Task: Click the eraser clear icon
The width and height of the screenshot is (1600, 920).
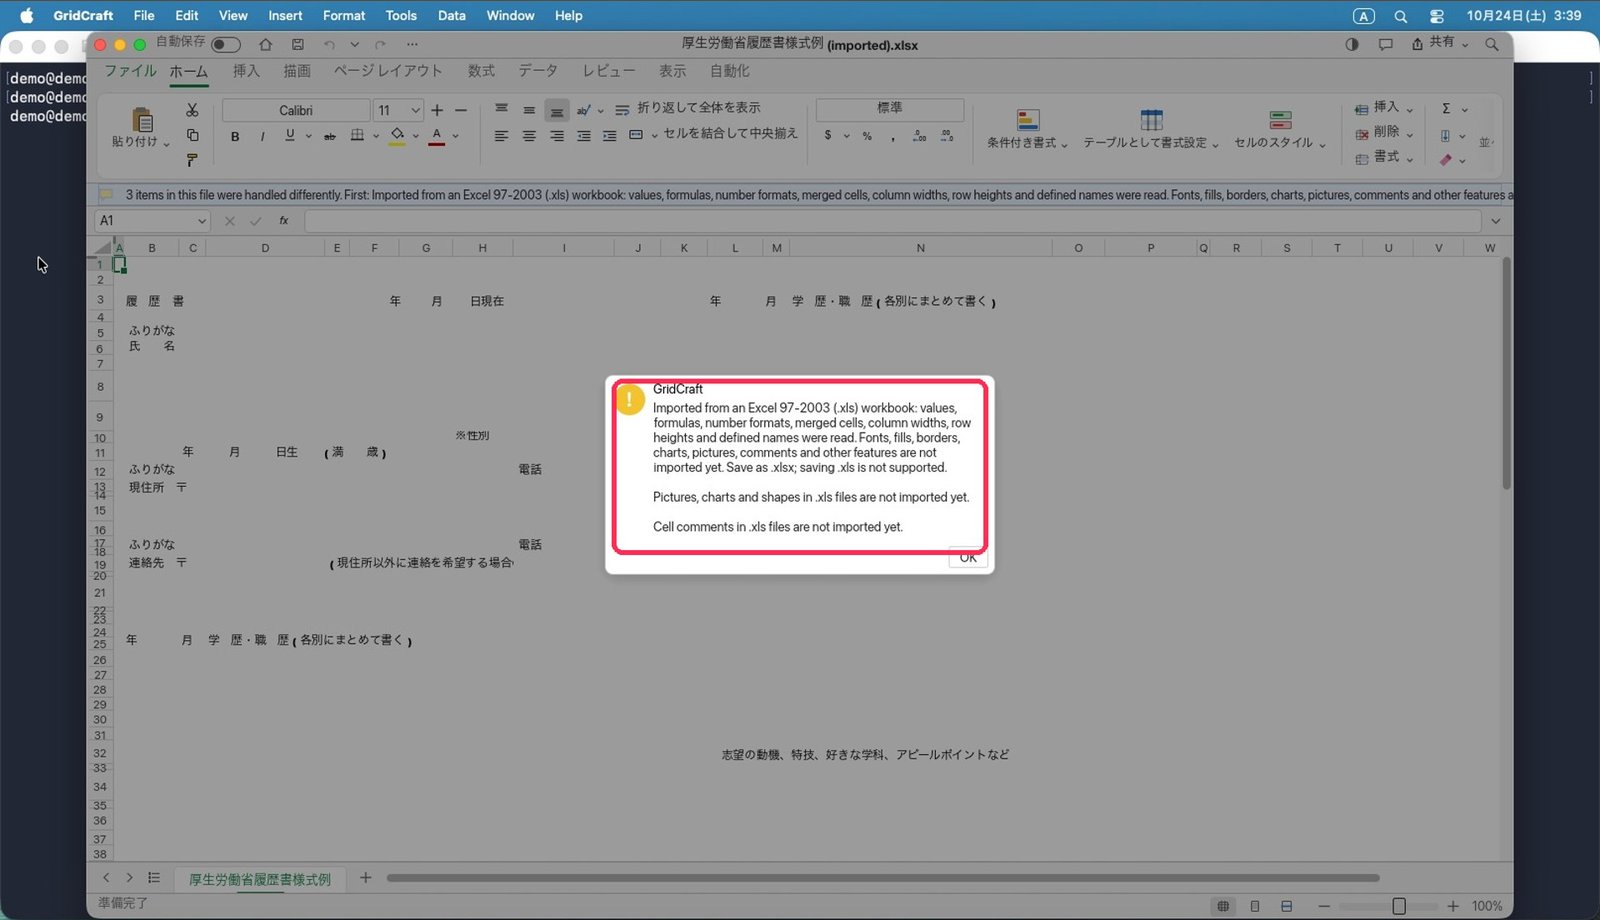Action: pyautogui.click(x=1445, y=160)
